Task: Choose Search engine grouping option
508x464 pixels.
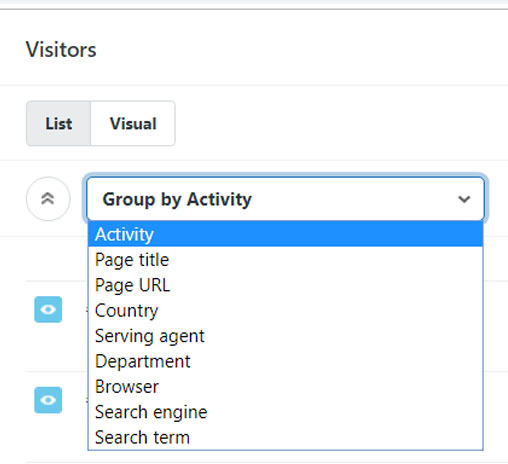Action: pyautogui.click(x=285, y=412)
